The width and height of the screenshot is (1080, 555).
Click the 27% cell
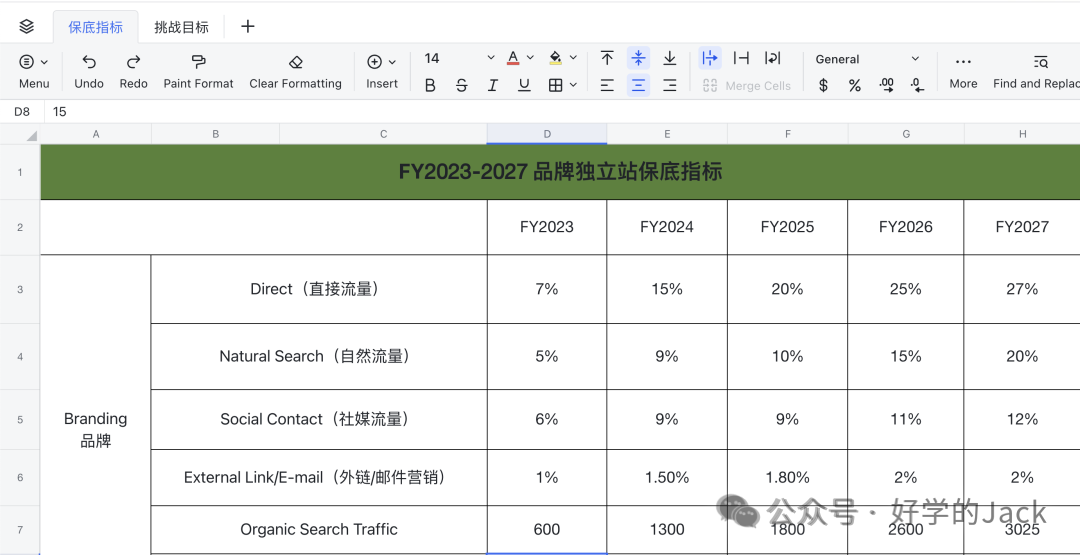tap(1022, 289)
